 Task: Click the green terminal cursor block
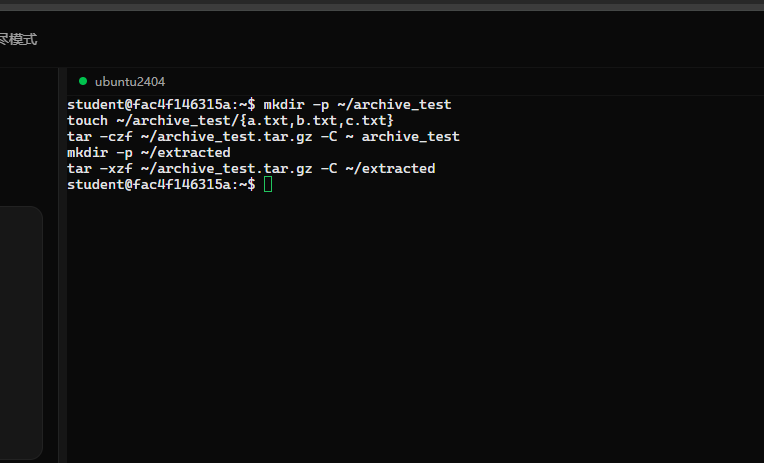[x=268, y=184]
